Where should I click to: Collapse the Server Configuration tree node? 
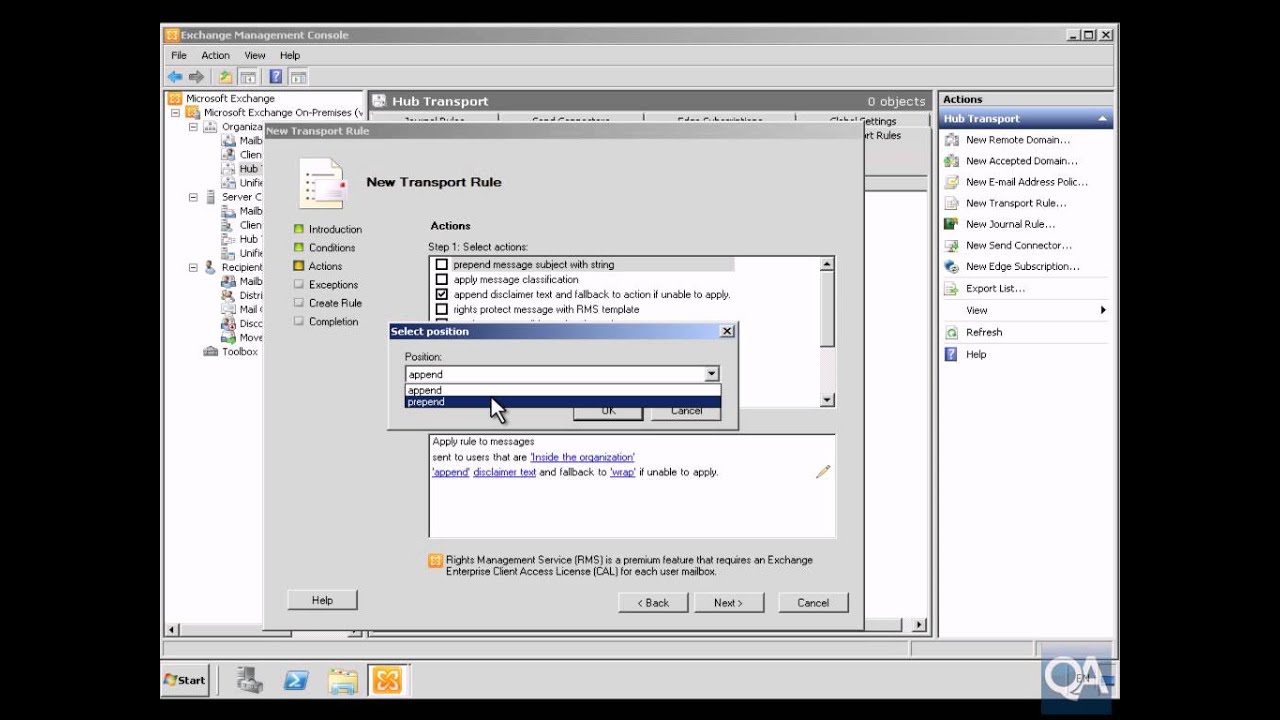(193, 197)
